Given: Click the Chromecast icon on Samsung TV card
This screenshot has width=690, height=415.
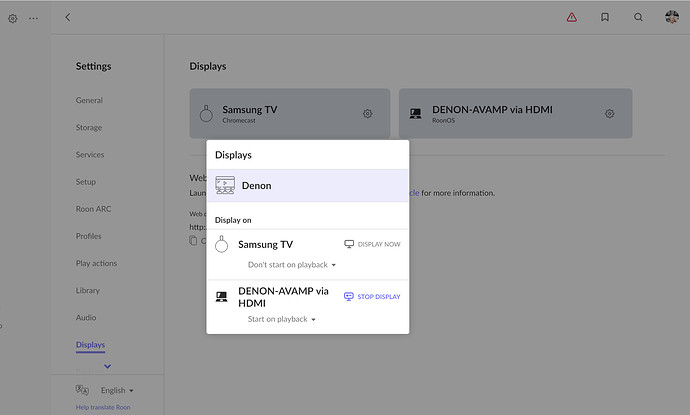Looking at the screenshot, I should click(206, 114).
